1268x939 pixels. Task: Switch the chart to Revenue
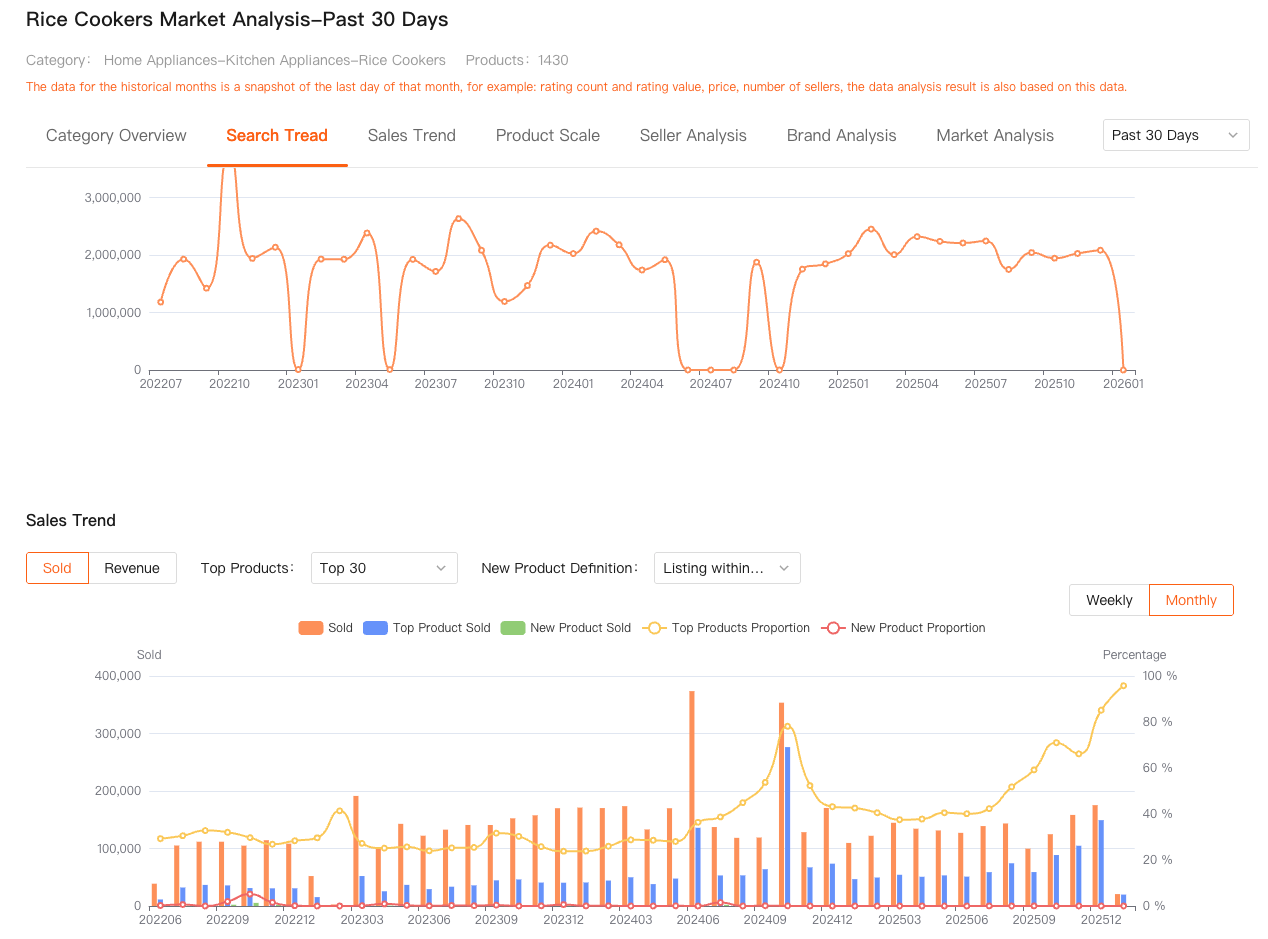(132, 568)
